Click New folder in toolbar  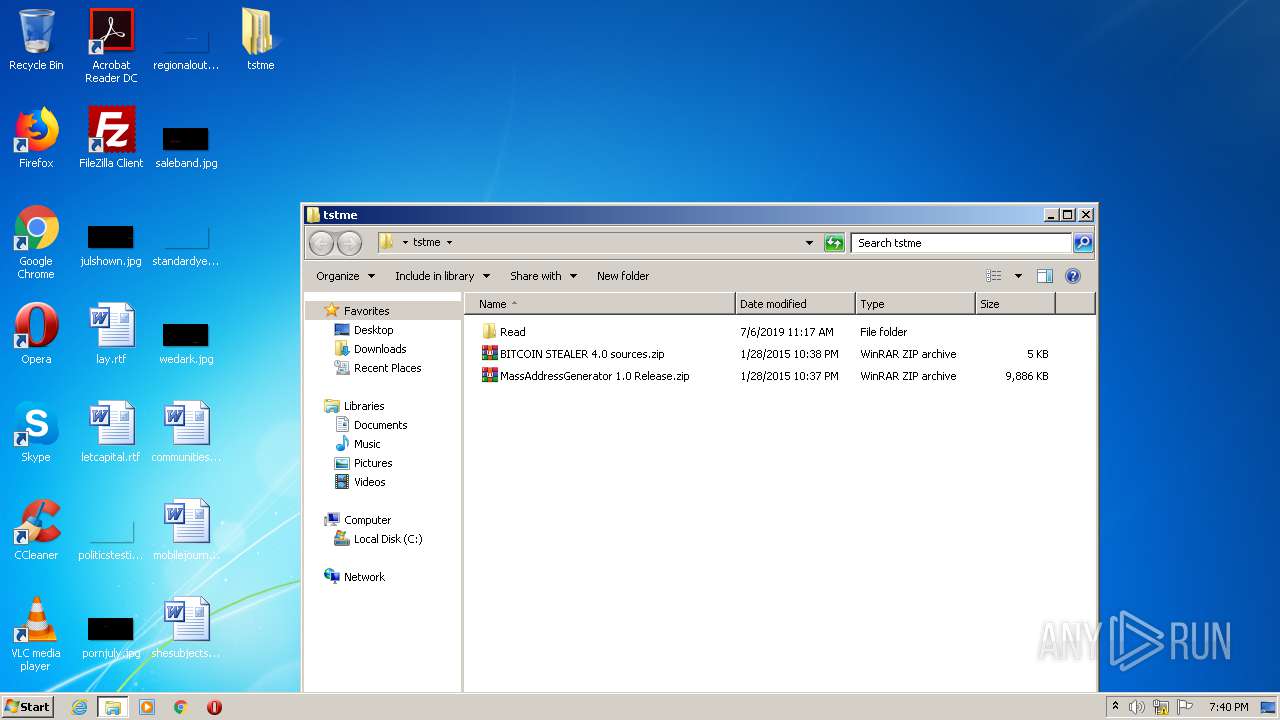pos(623,276)
